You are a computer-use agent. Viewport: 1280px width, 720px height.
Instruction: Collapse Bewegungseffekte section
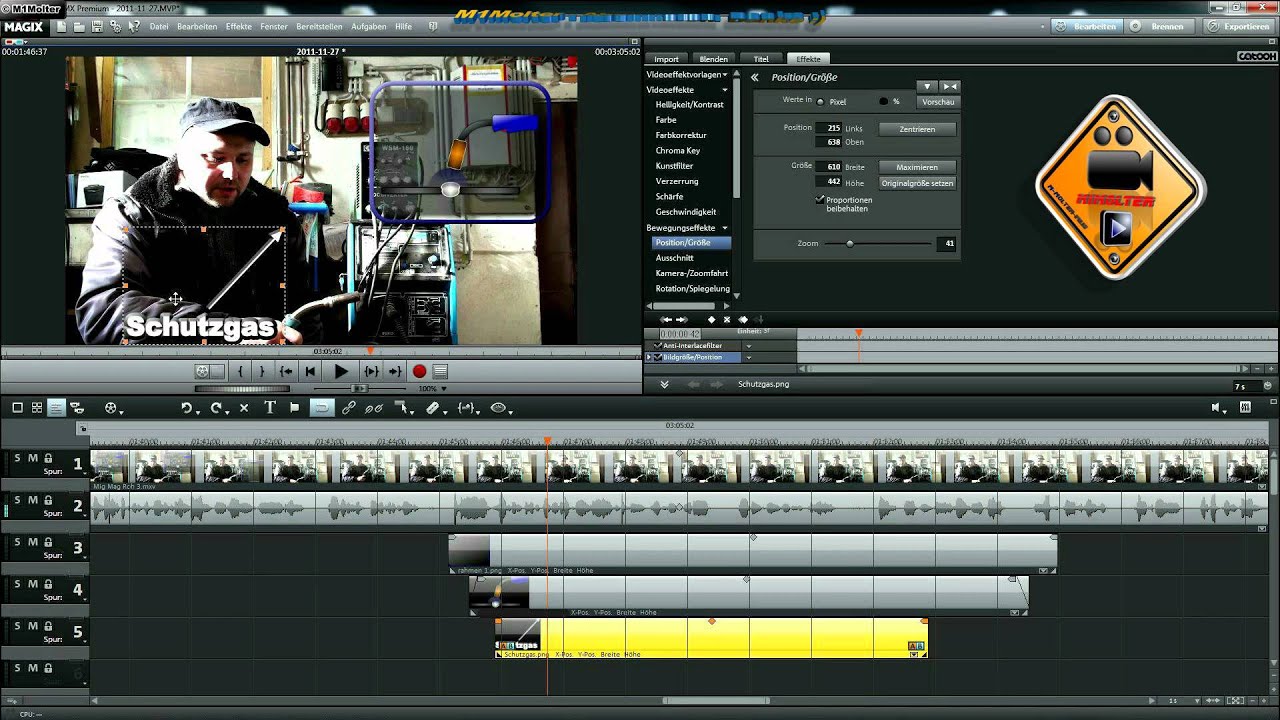pyautogui.click(x=725, y=228)
